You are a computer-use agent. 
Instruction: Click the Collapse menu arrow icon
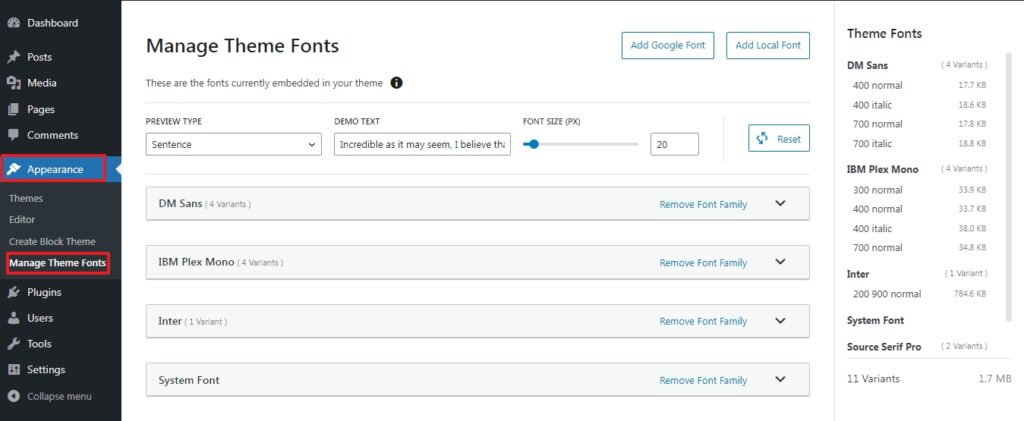[13, 396]
